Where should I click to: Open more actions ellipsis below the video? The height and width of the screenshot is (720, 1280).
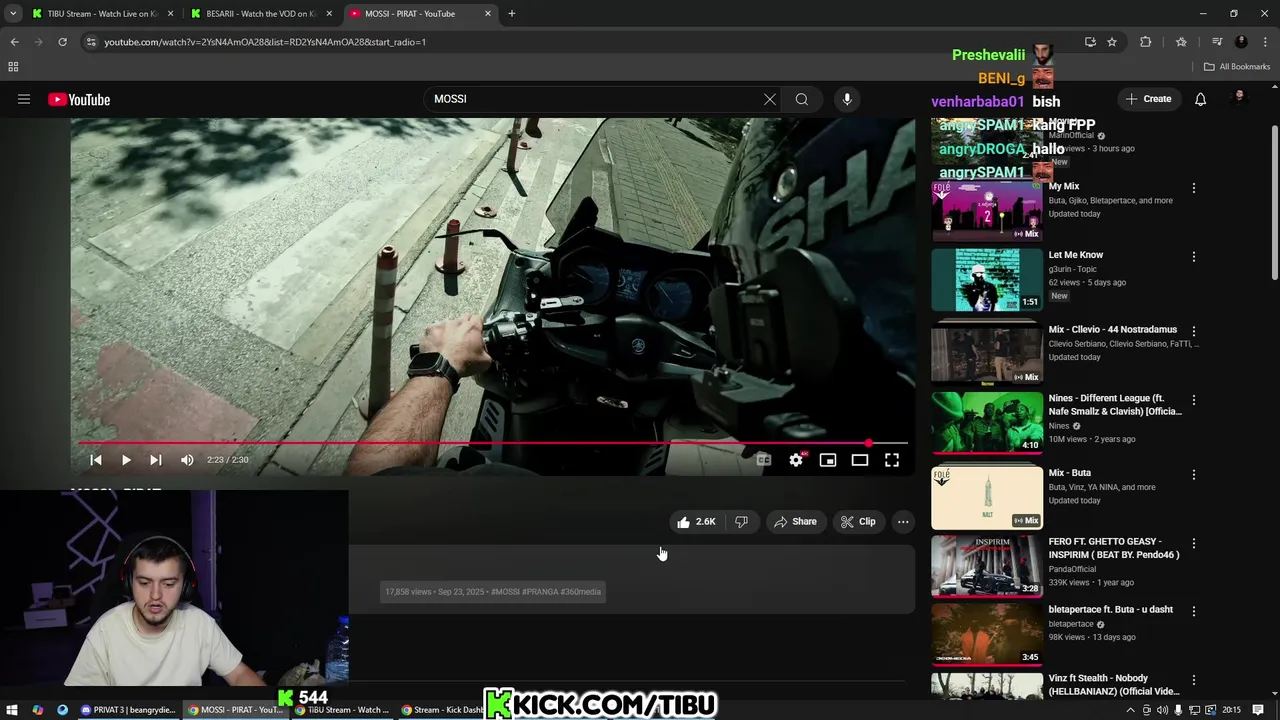pos(903,521)
